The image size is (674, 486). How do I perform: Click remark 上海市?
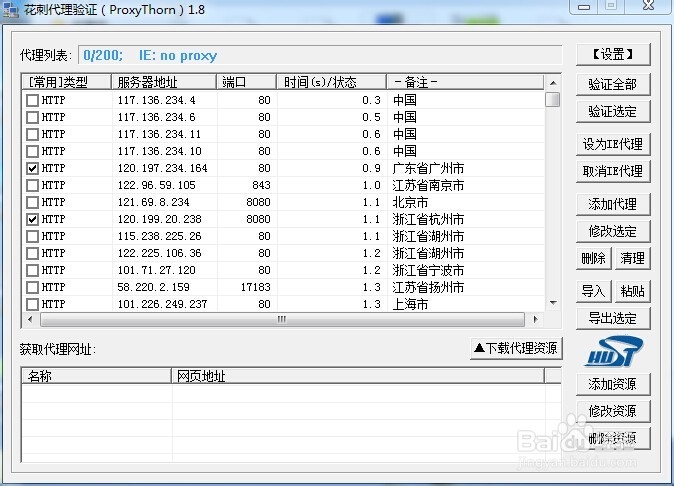pos(411,304)
